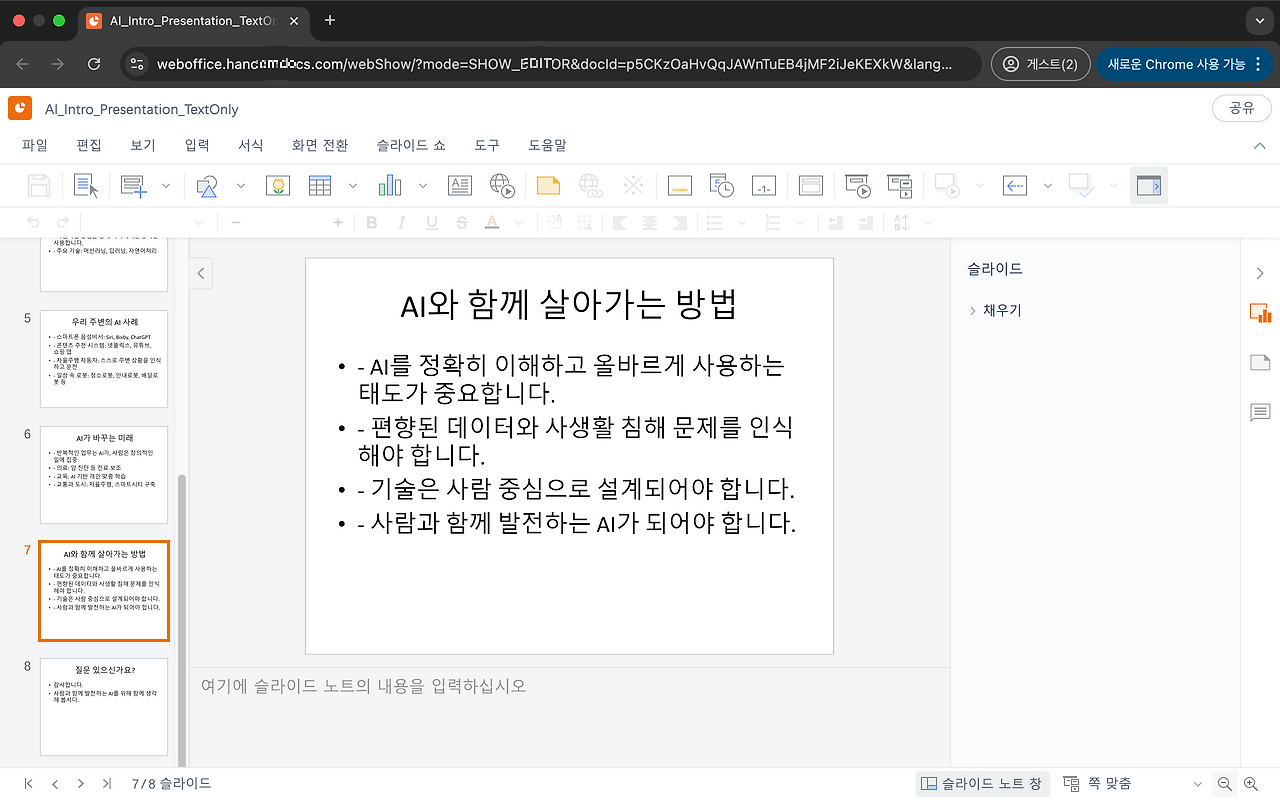Image resolution: width=1280 pixels, height=800 pixels.
Task: Open the chart dropdown arrow
Action: click(422, 185)
